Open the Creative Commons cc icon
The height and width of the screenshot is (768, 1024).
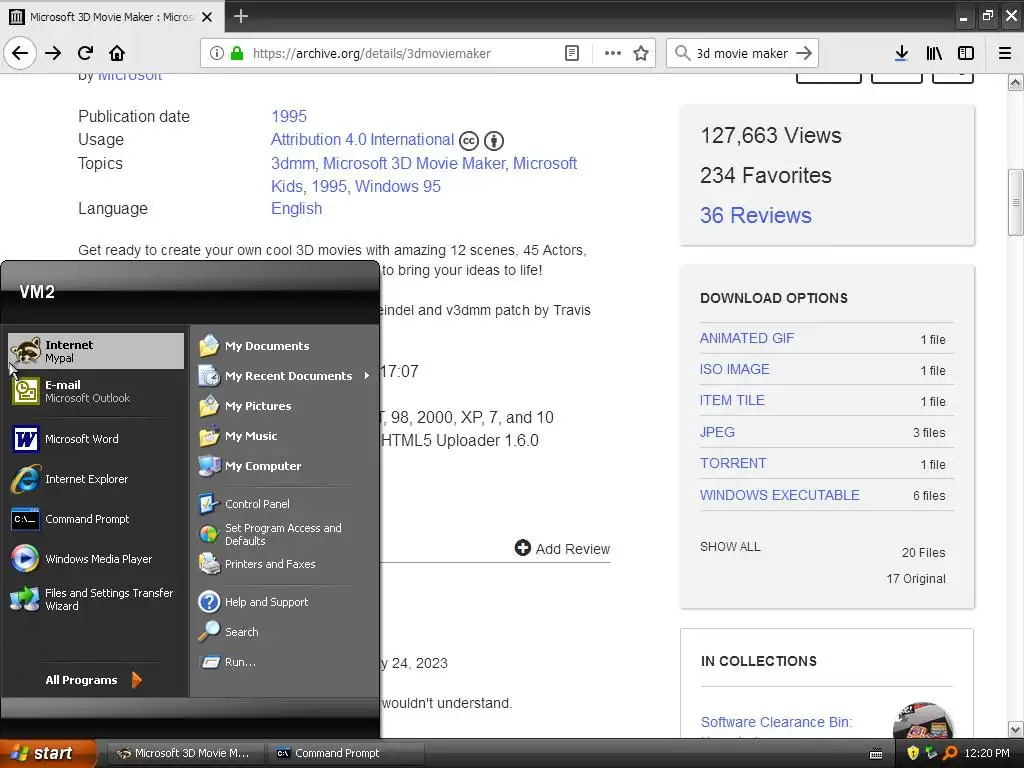pyautogui.click(x=469, y=140)
